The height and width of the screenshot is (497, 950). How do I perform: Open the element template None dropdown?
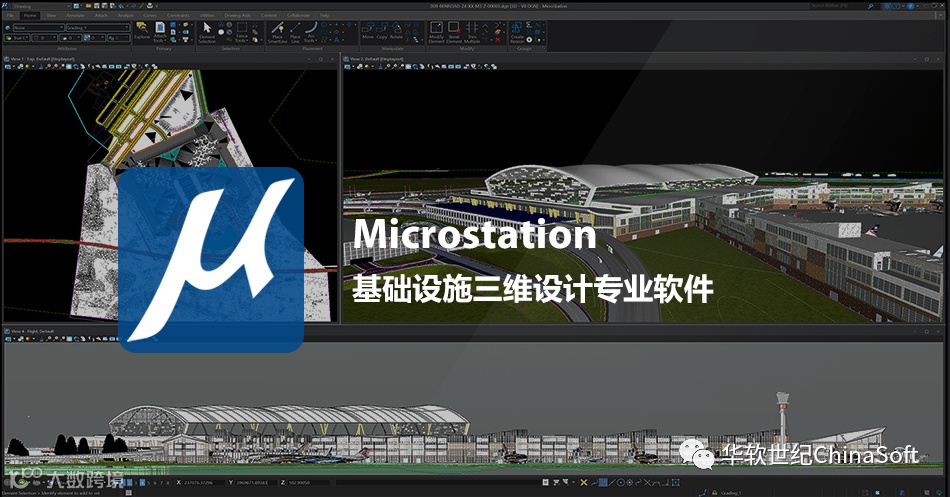click(38, 27)
